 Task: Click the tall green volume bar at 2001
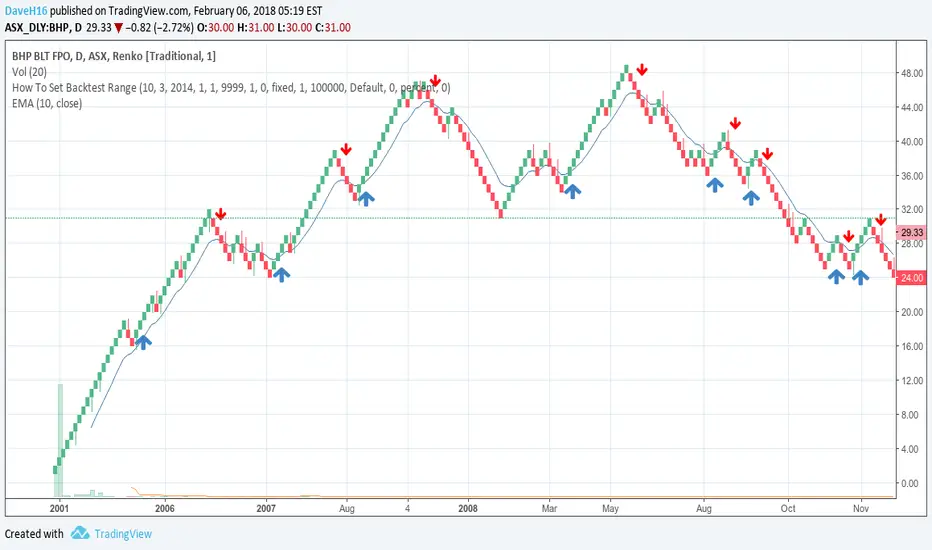click(60, 440)
